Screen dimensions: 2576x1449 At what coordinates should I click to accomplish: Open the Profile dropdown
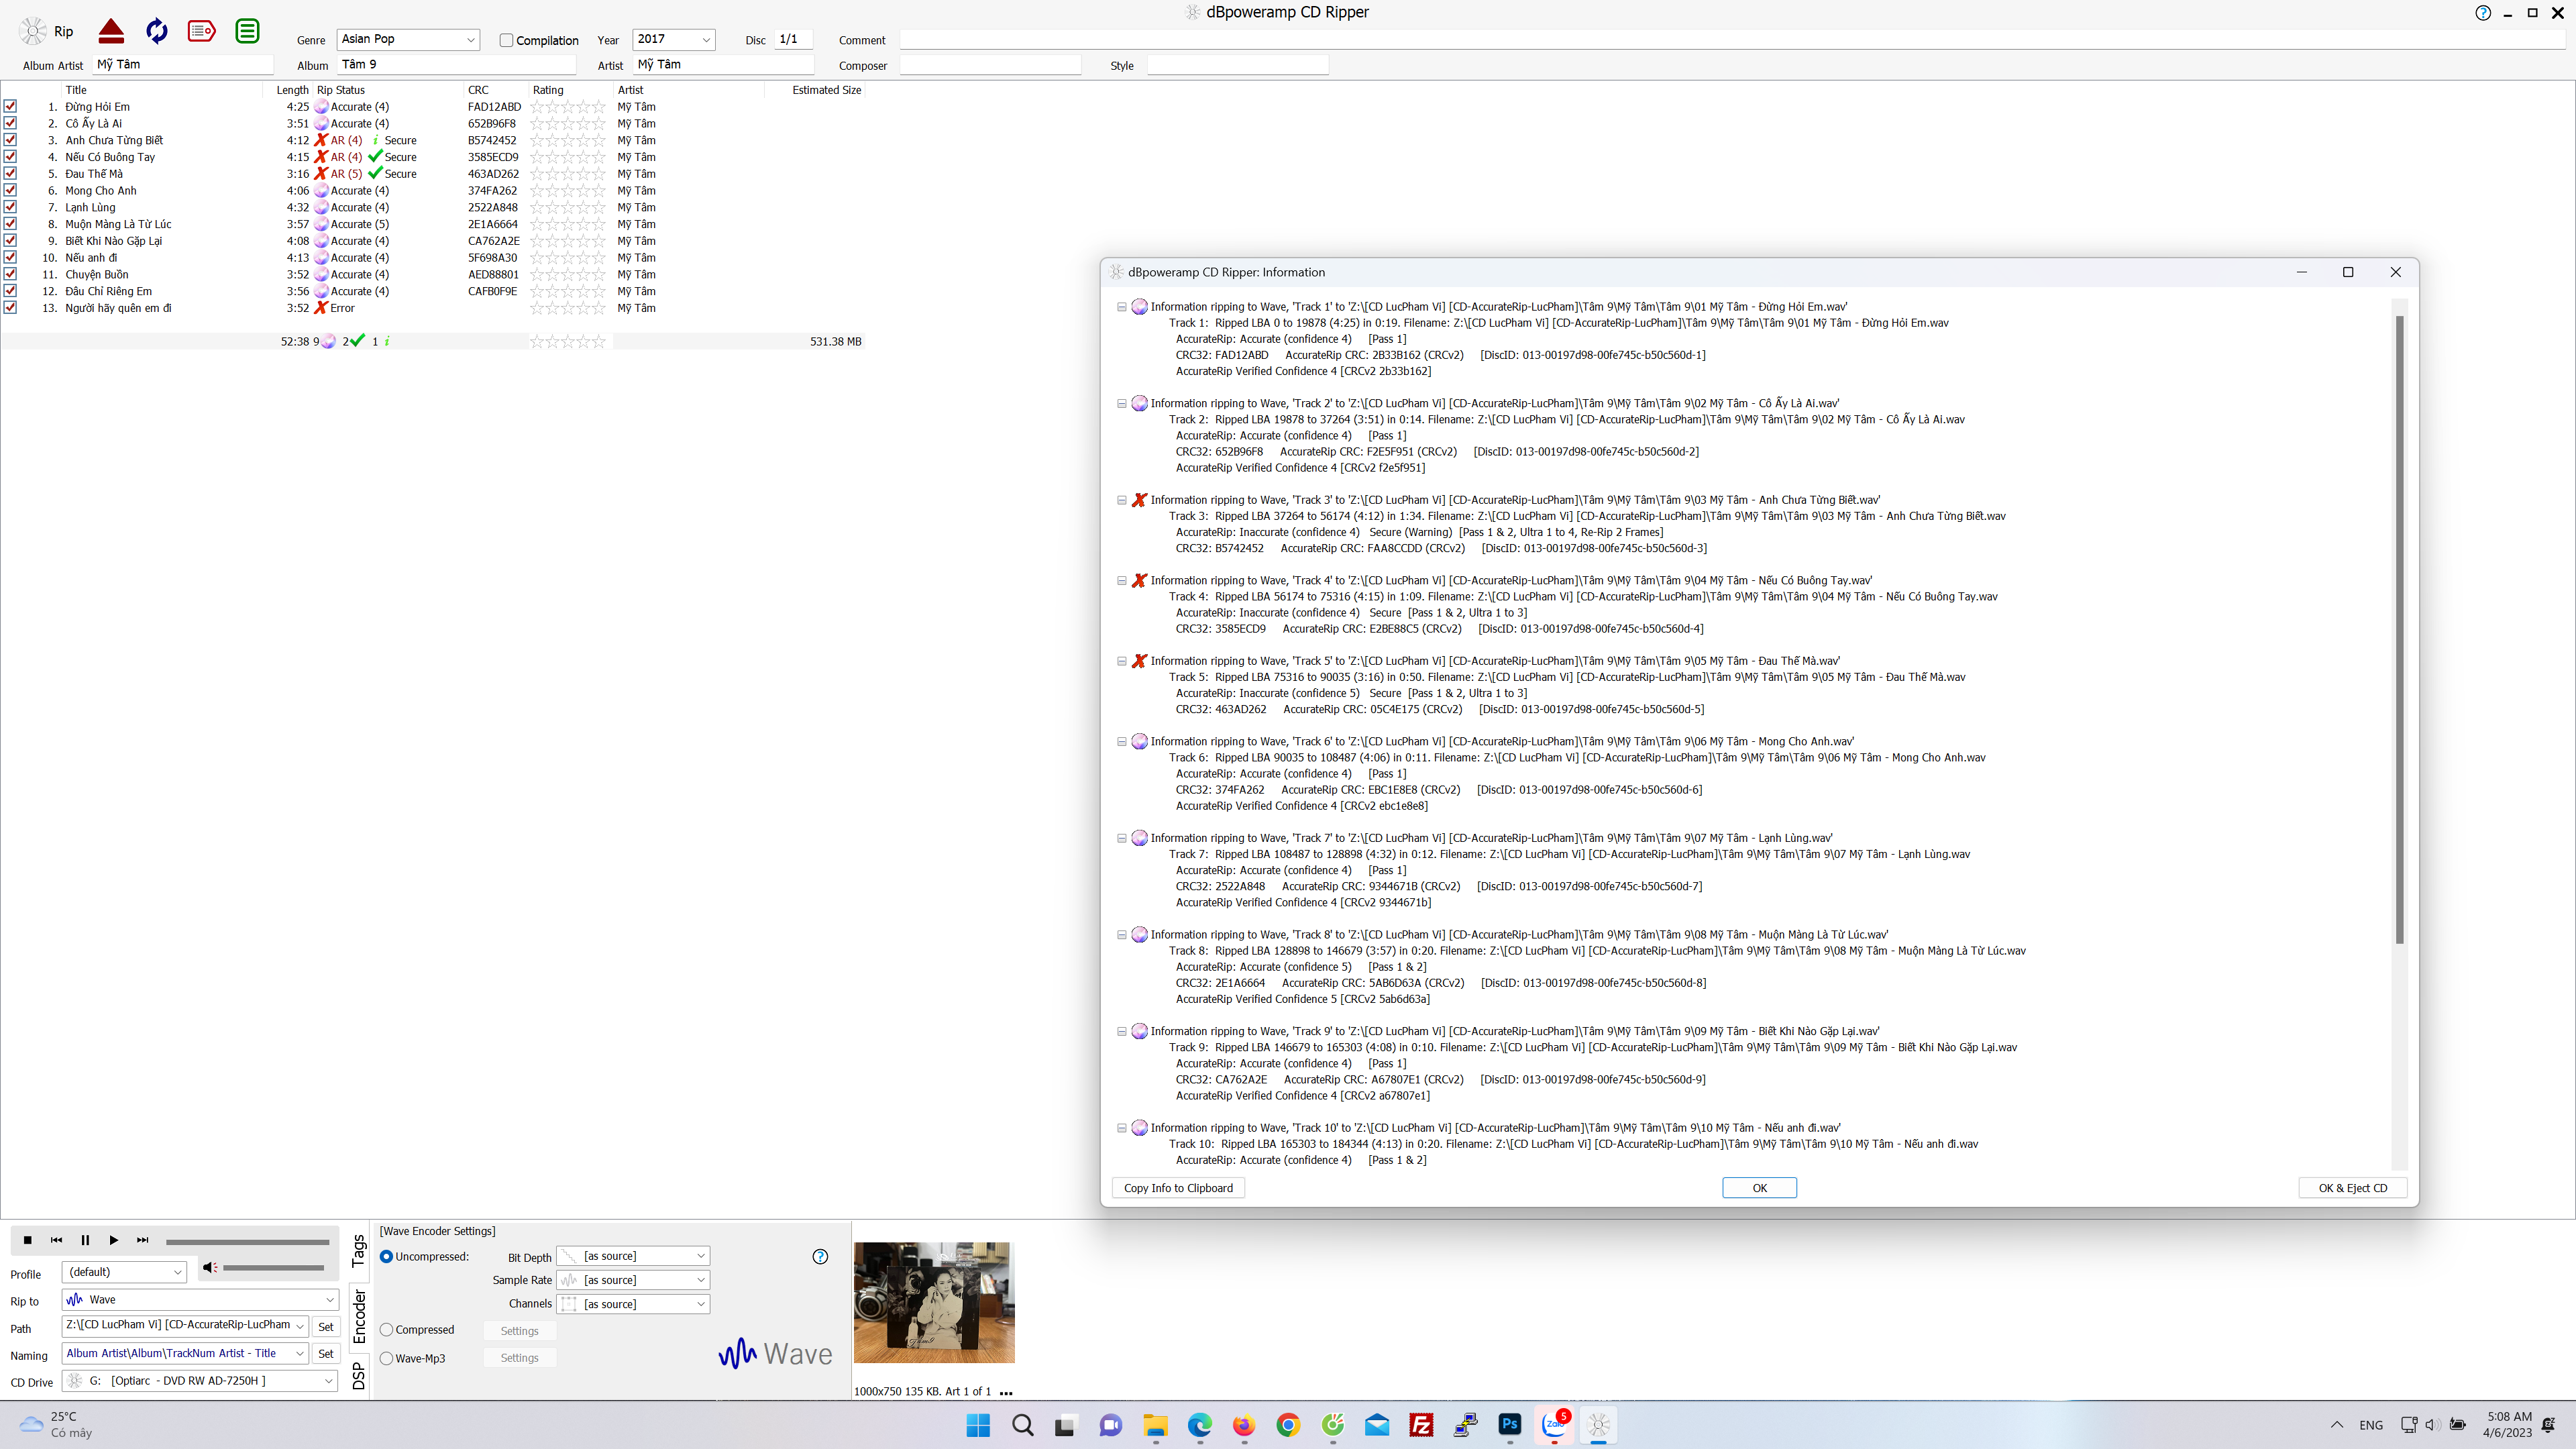pos(177,1272)
